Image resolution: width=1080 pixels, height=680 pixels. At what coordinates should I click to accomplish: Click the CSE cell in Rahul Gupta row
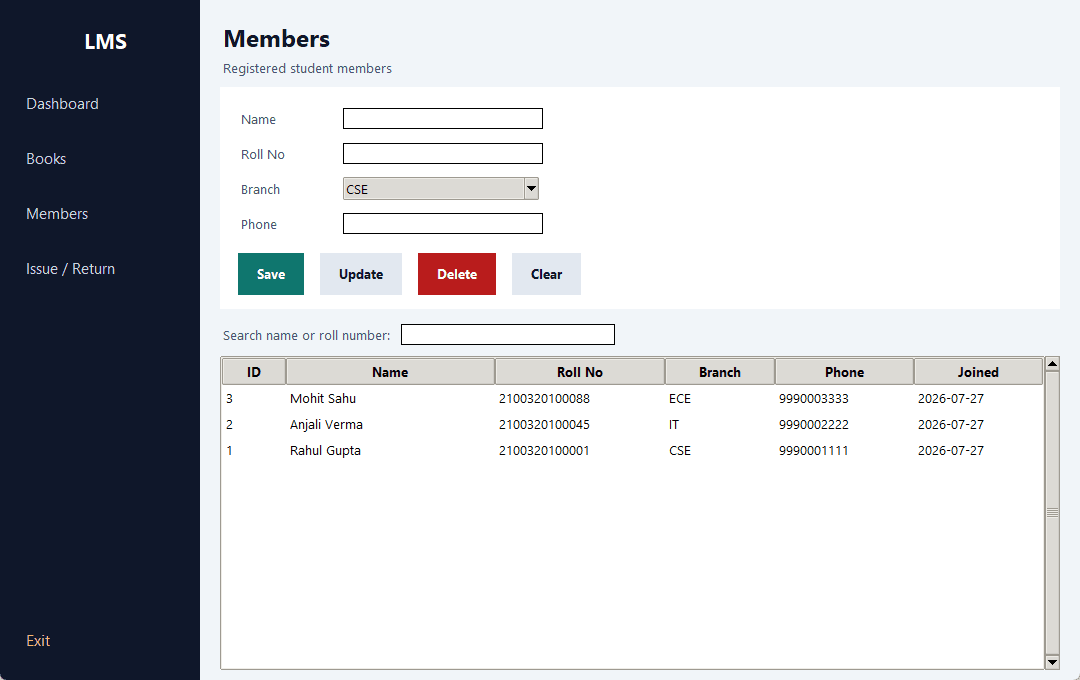coord(680,451)
